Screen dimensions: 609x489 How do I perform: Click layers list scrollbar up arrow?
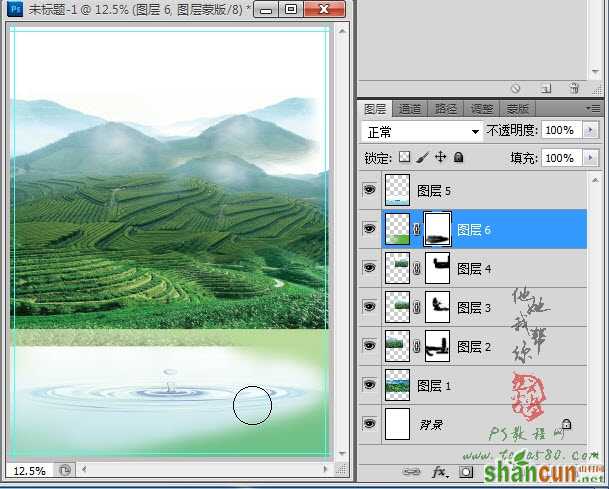[595, 180]
